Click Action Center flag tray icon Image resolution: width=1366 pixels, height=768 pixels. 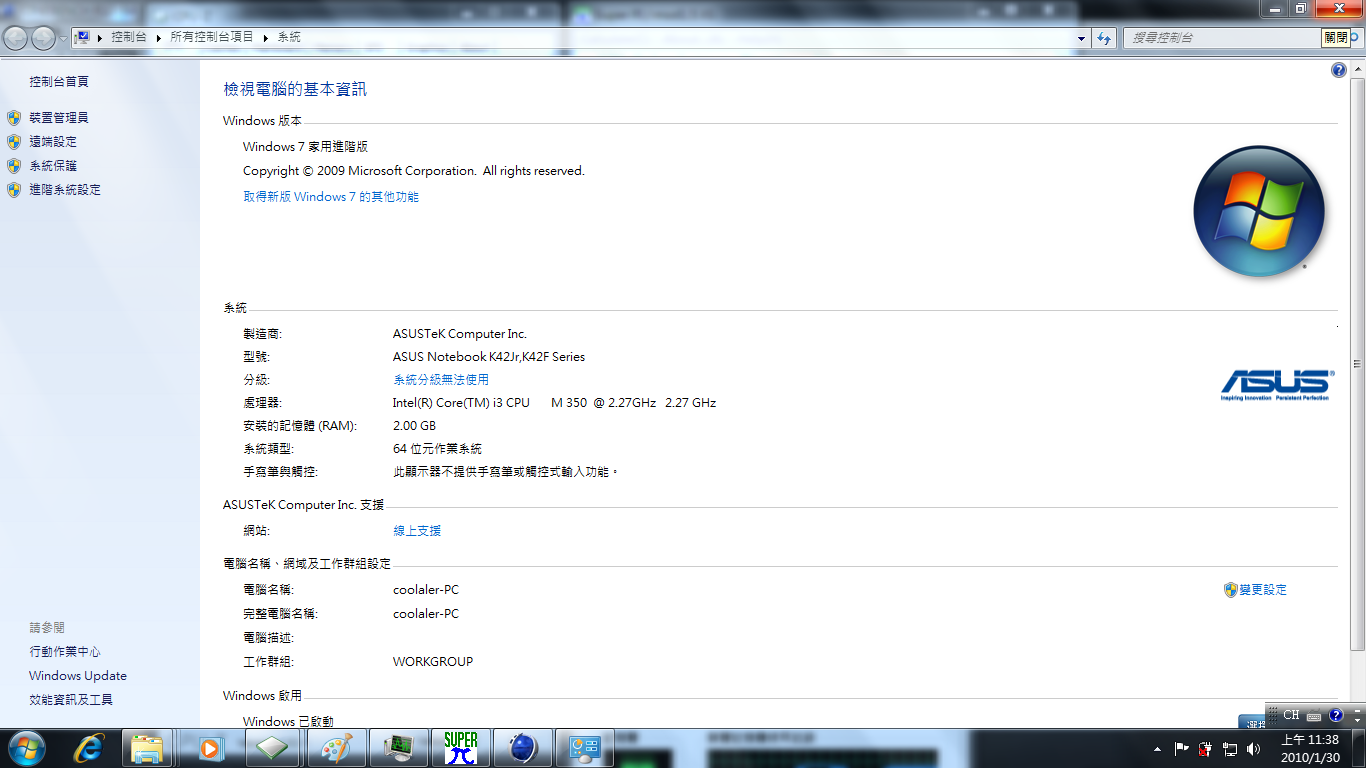1182,749
